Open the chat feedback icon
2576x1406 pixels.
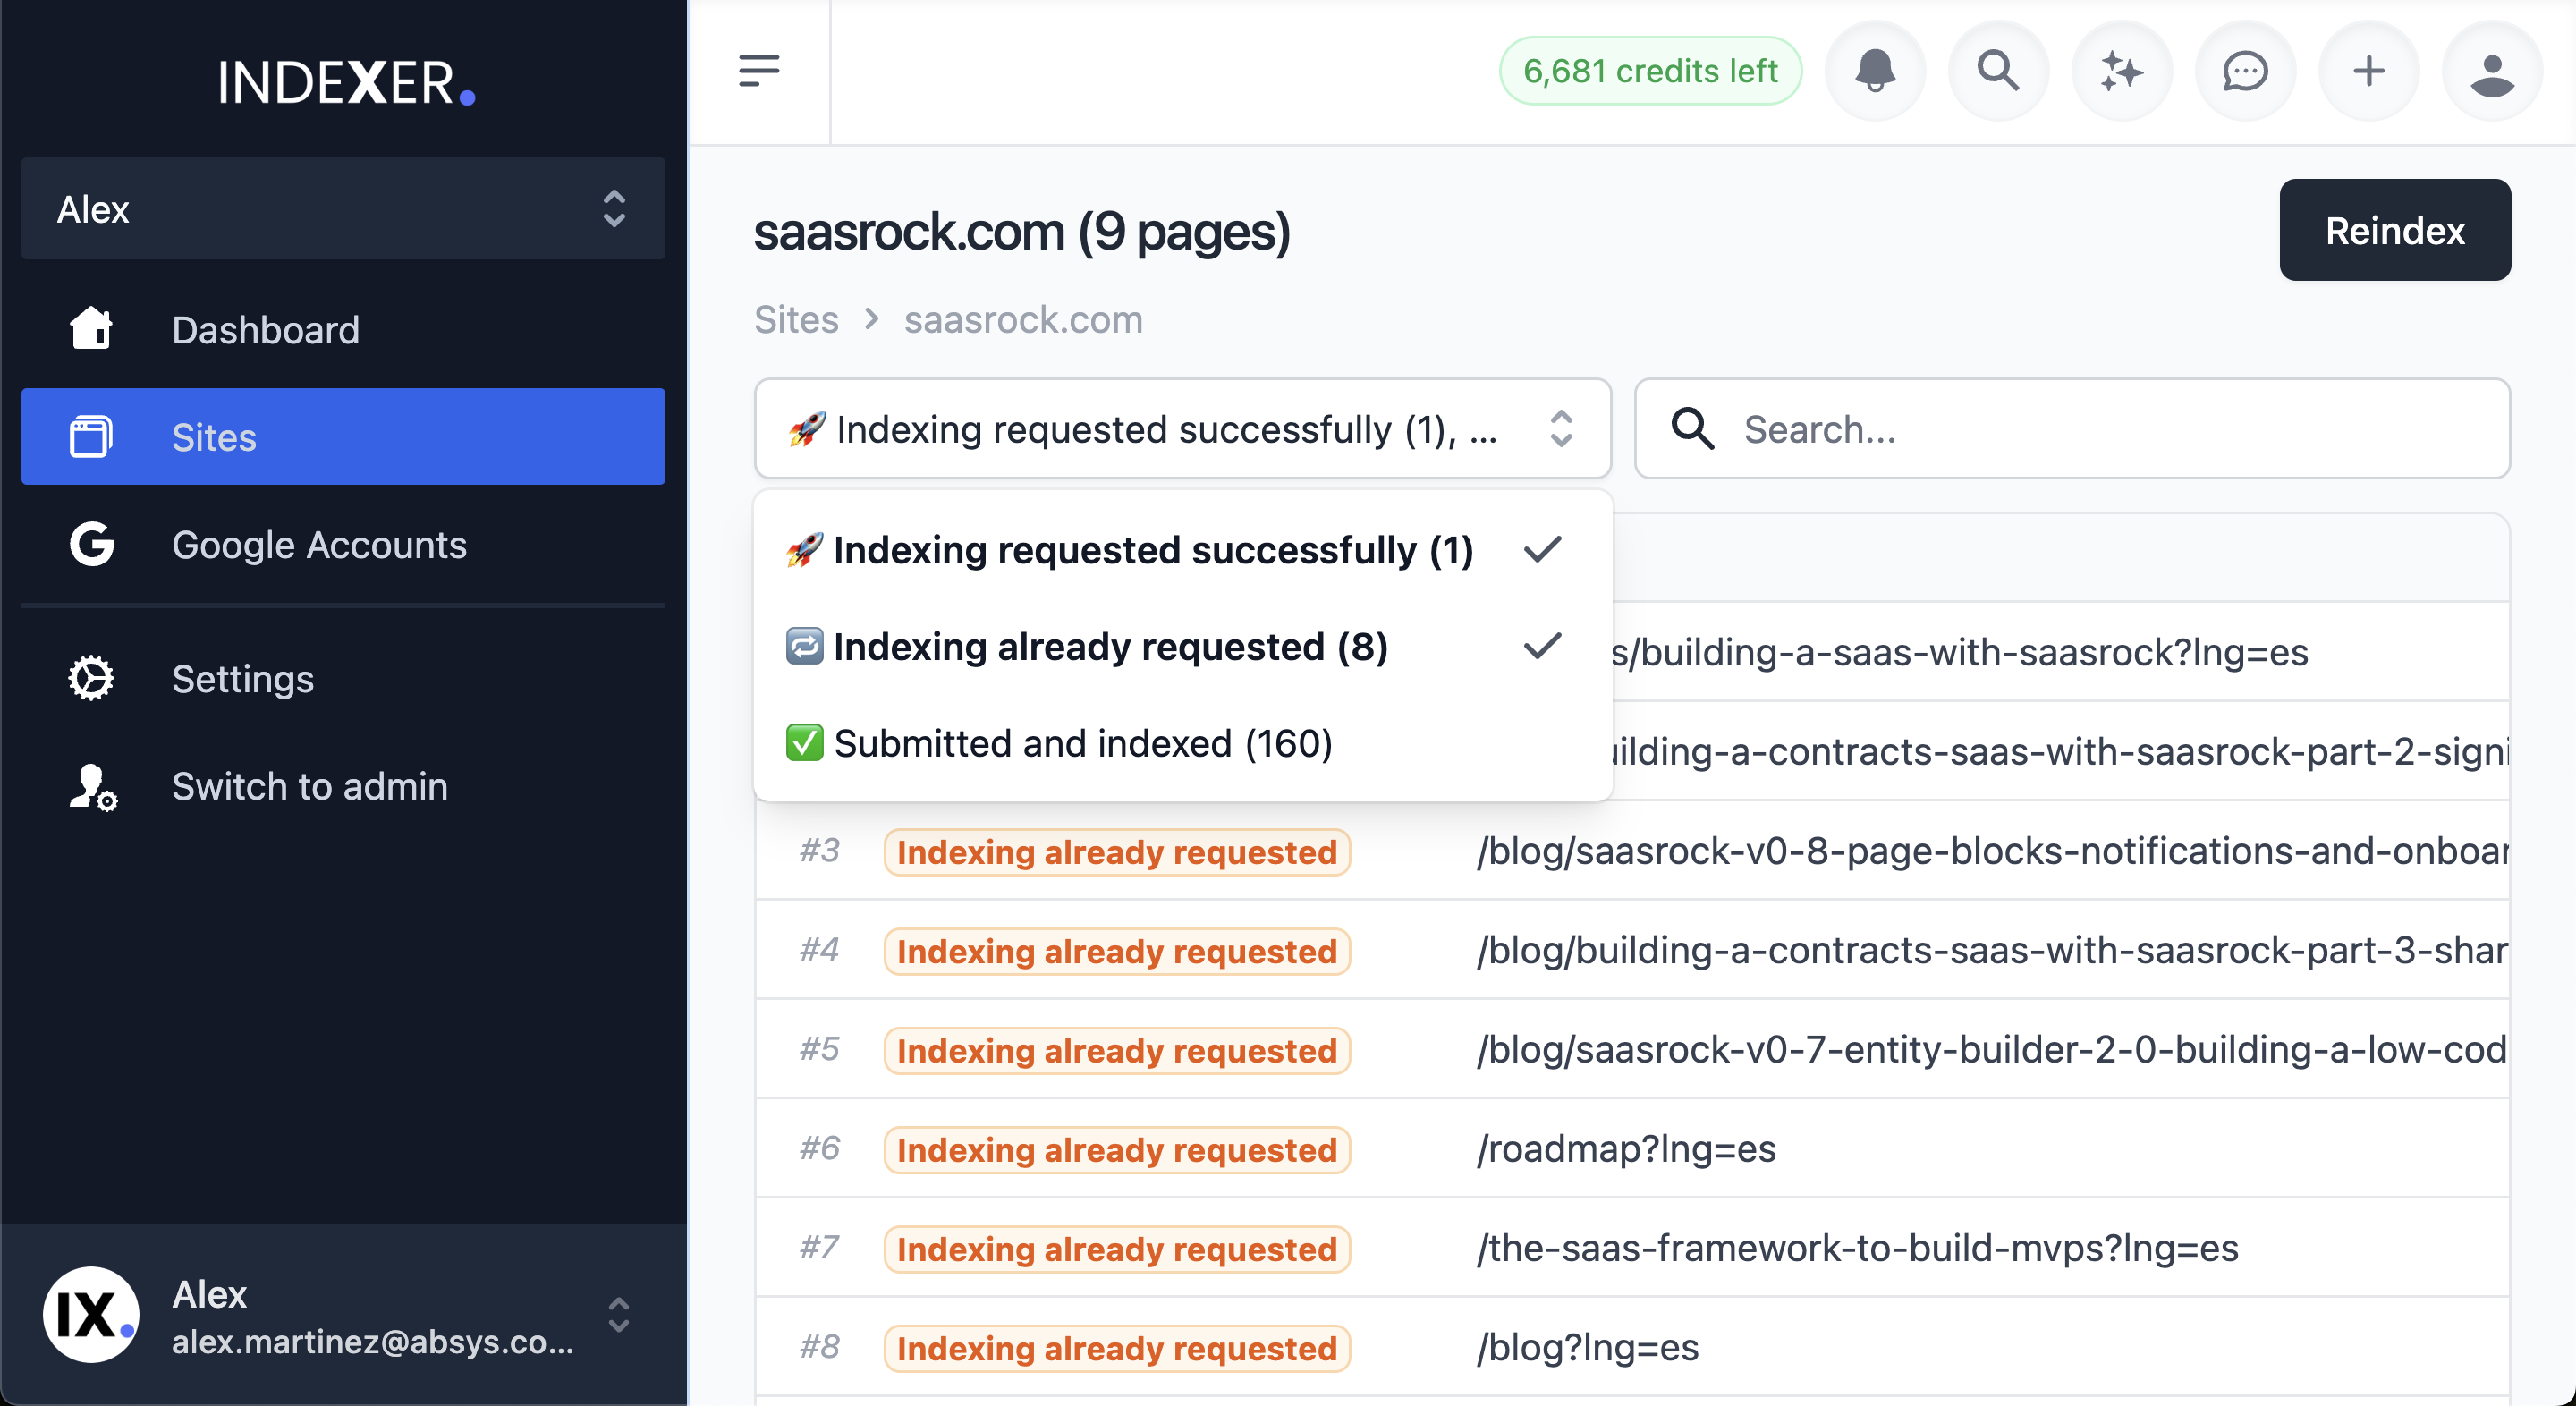pyautogui.click(x=2245, y=71)
